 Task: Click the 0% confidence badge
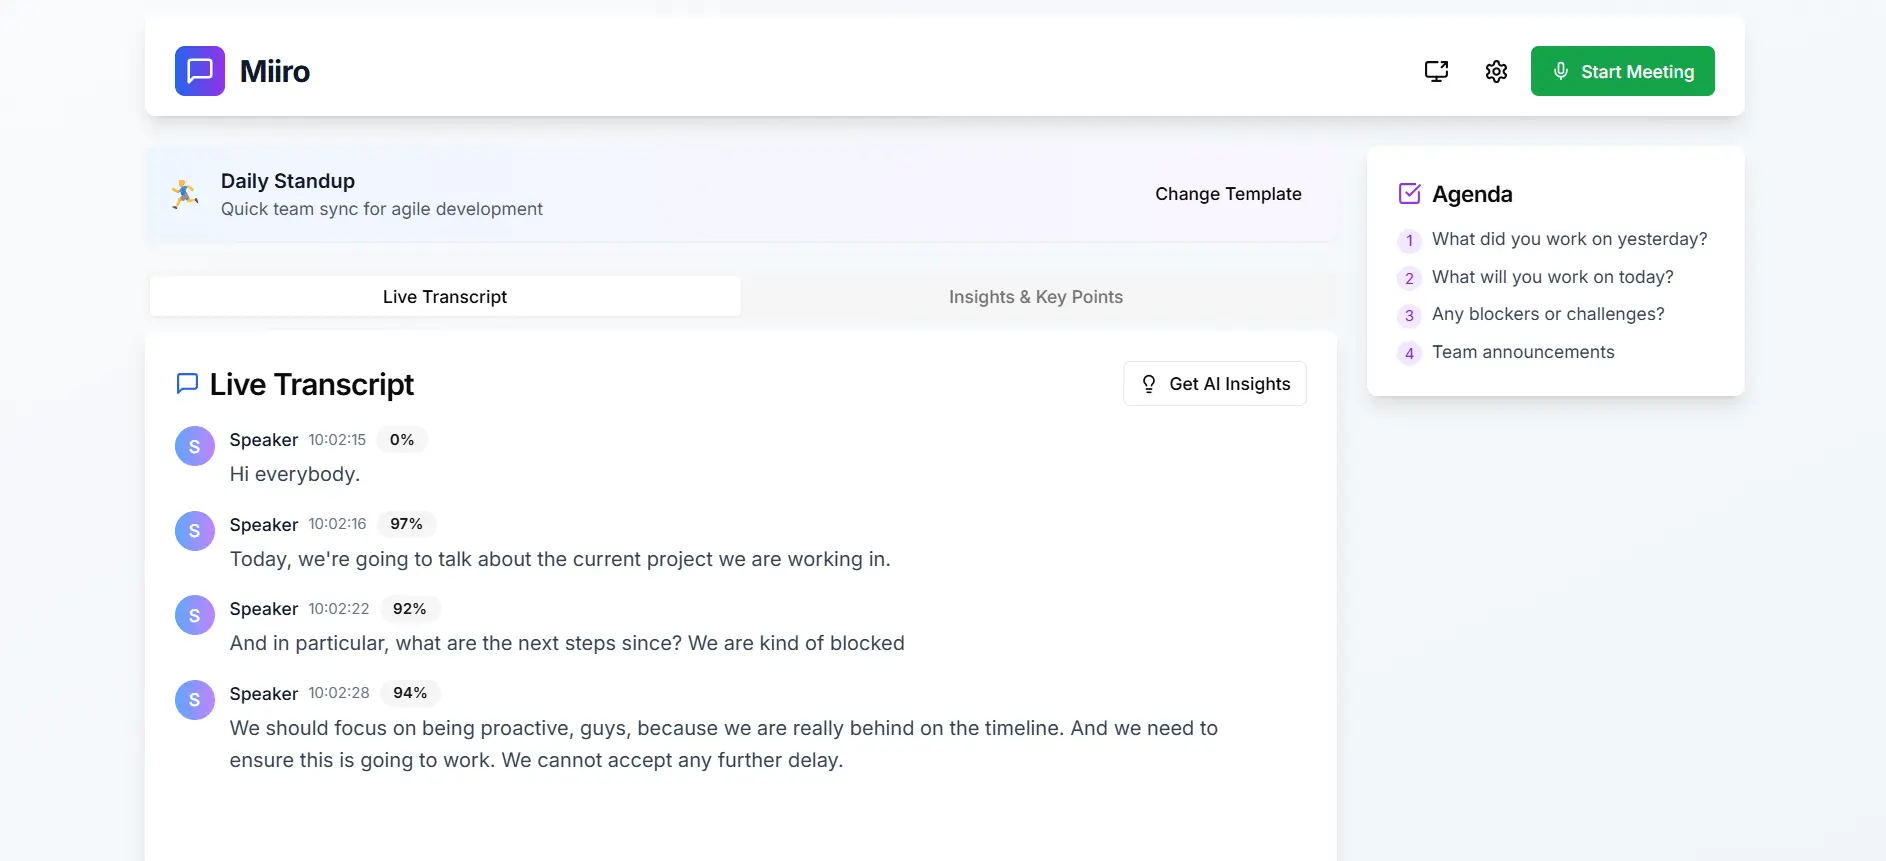pos(402,440)
